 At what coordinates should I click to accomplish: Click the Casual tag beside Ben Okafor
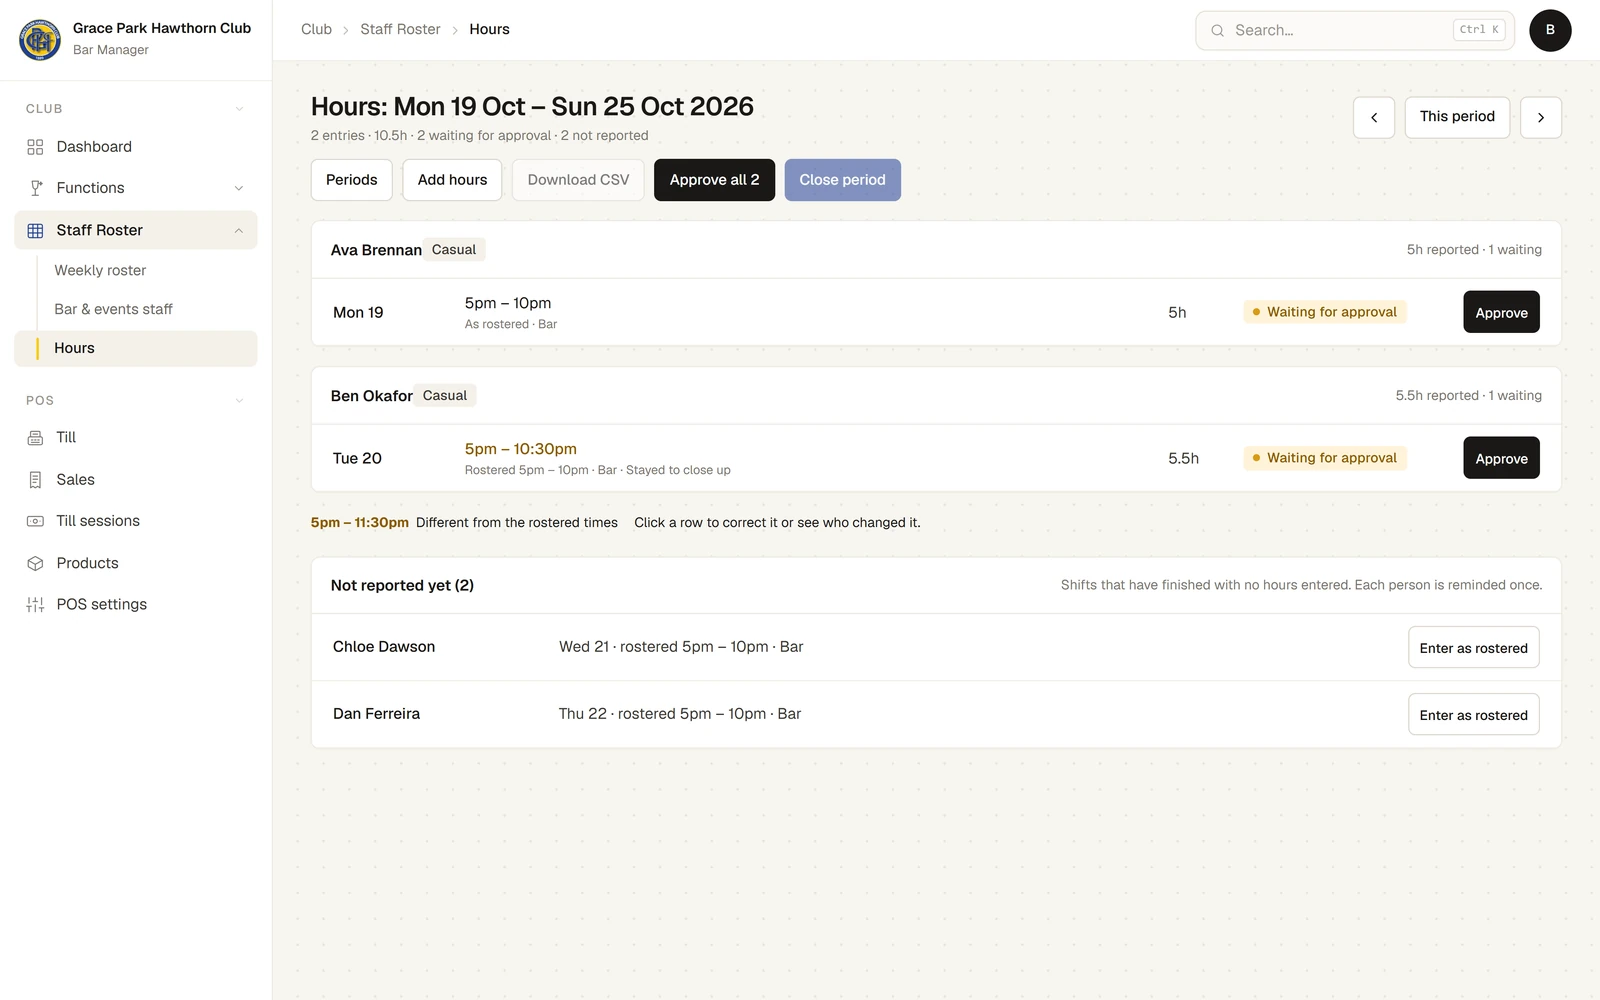coord(445,396)
